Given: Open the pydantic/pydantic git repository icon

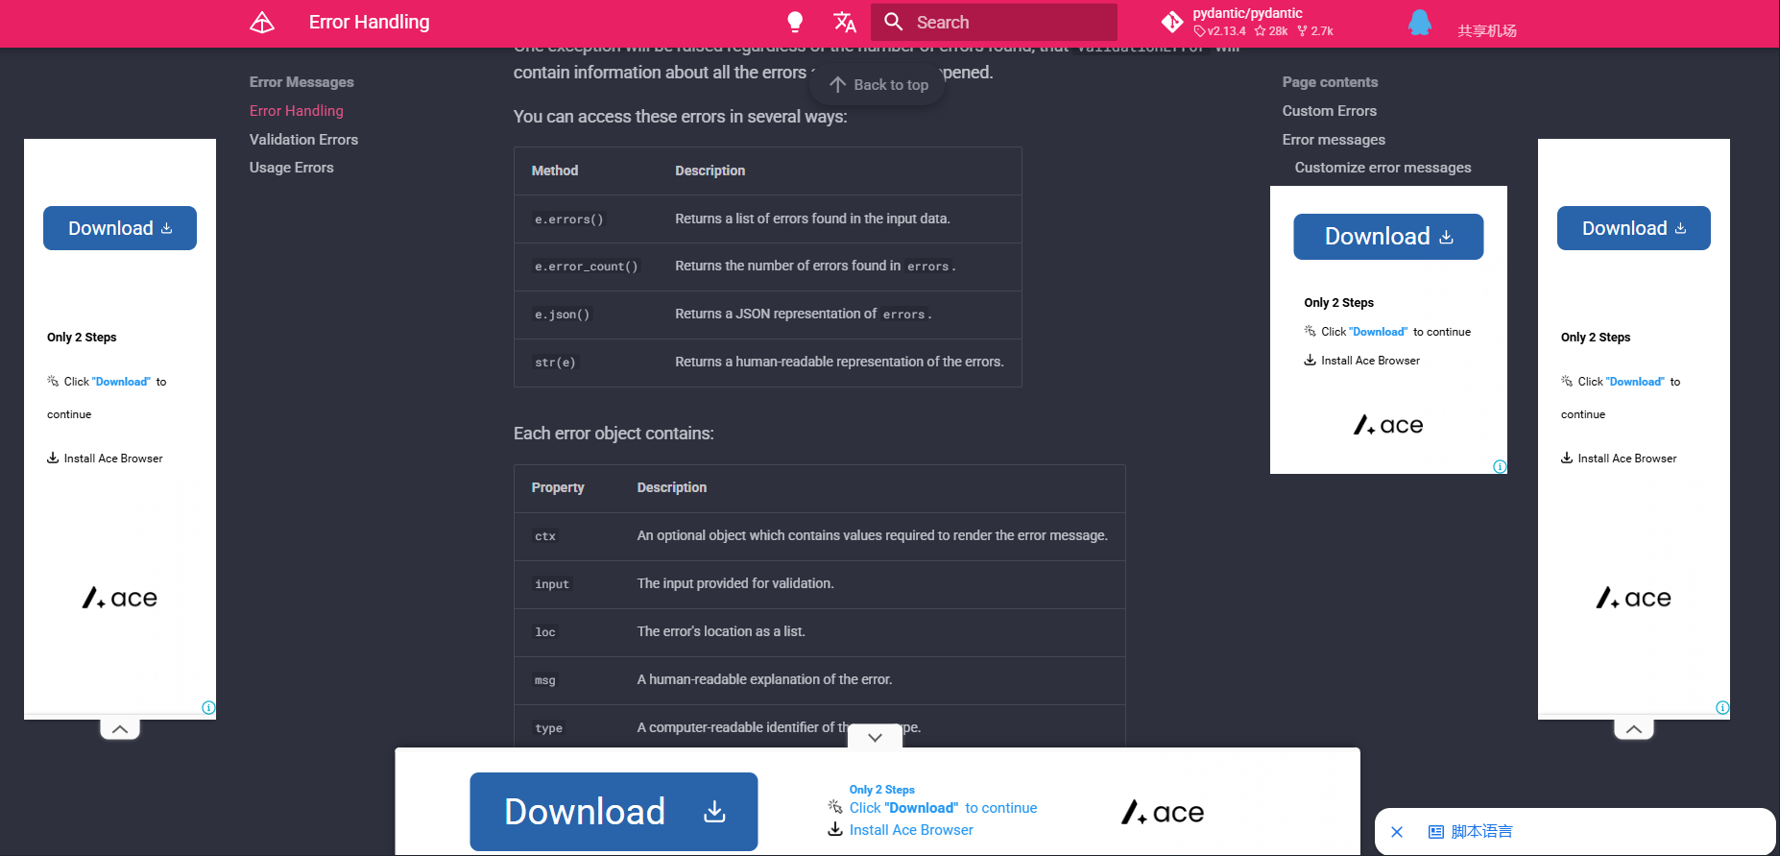Looking at the screenshot, I should click(1172, 22).
